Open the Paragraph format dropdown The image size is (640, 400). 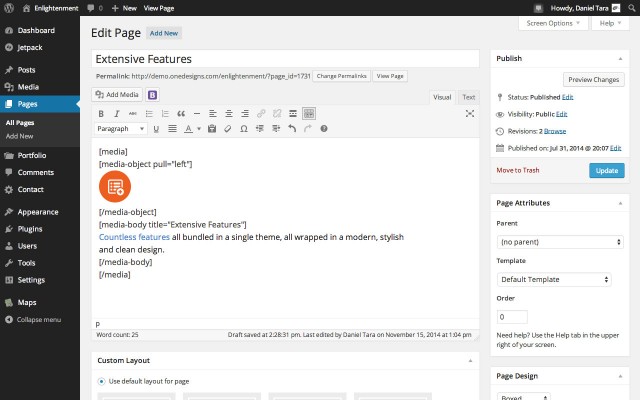(121, 128)
